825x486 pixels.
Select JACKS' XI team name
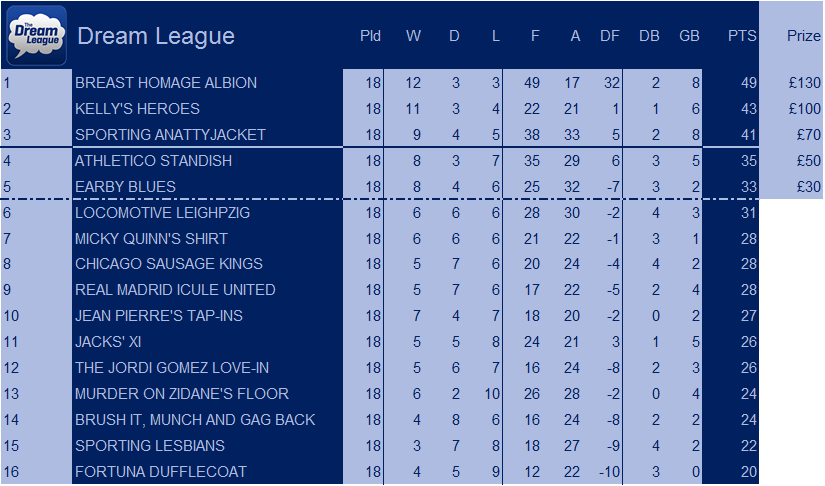pos(108,342)
